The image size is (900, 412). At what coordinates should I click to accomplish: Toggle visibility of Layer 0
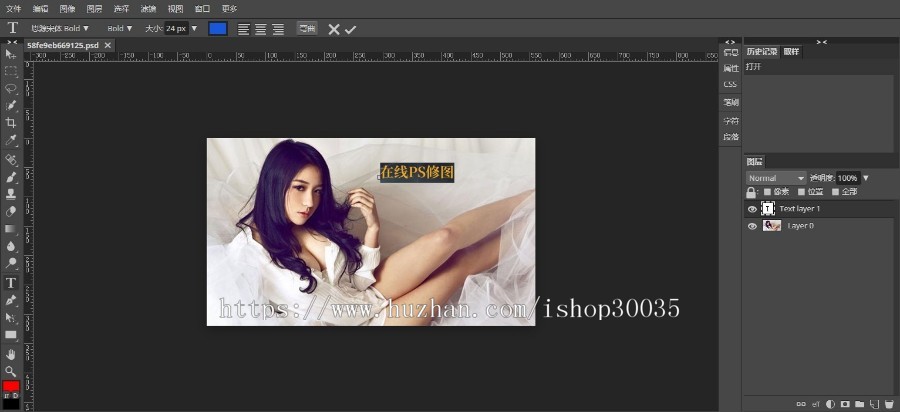pos(752,226)
